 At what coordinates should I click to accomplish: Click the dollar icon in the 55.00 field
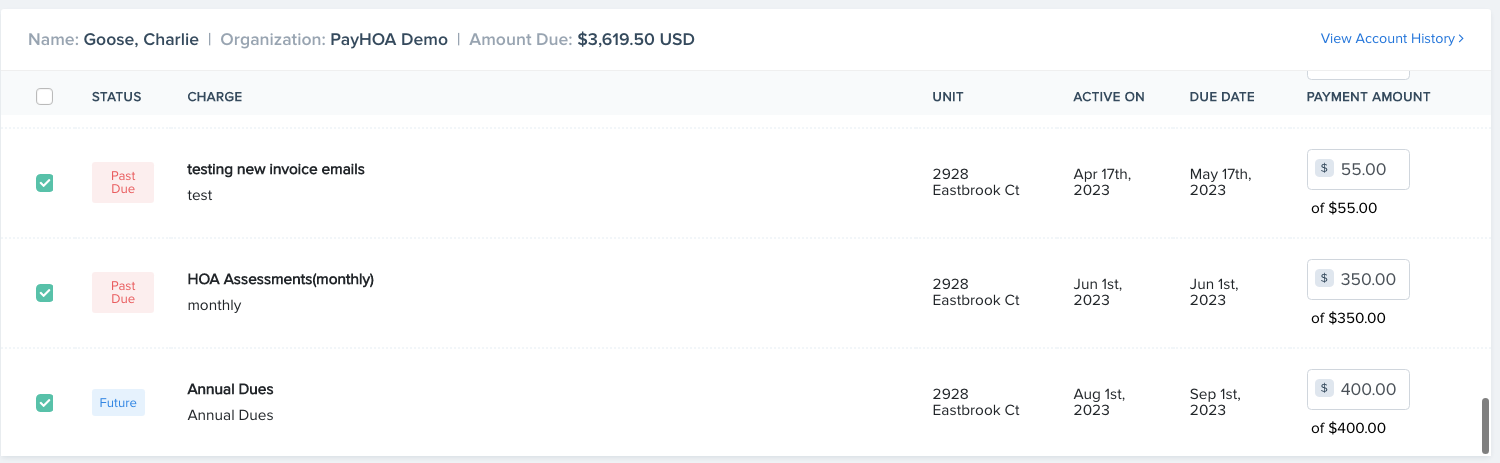1324,169
